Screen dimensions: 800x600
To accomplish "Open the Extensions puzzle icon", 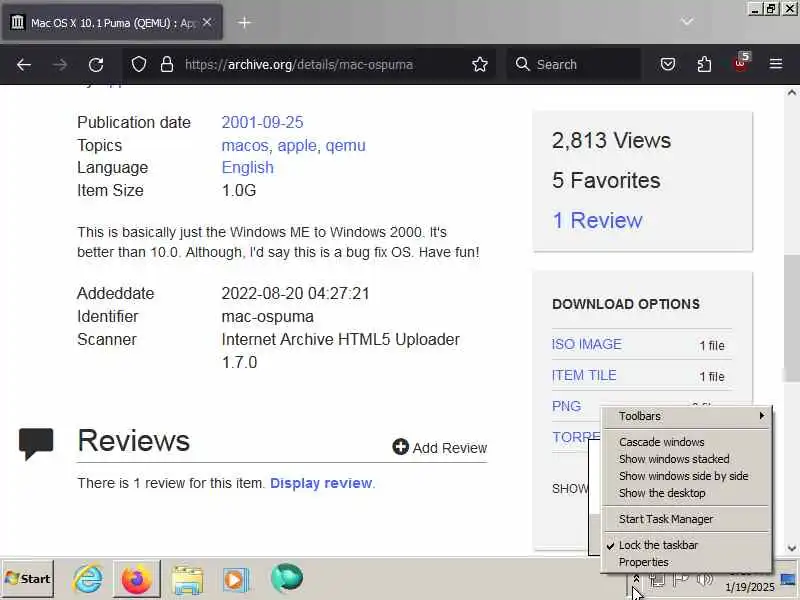I will [x=704, y=65].
